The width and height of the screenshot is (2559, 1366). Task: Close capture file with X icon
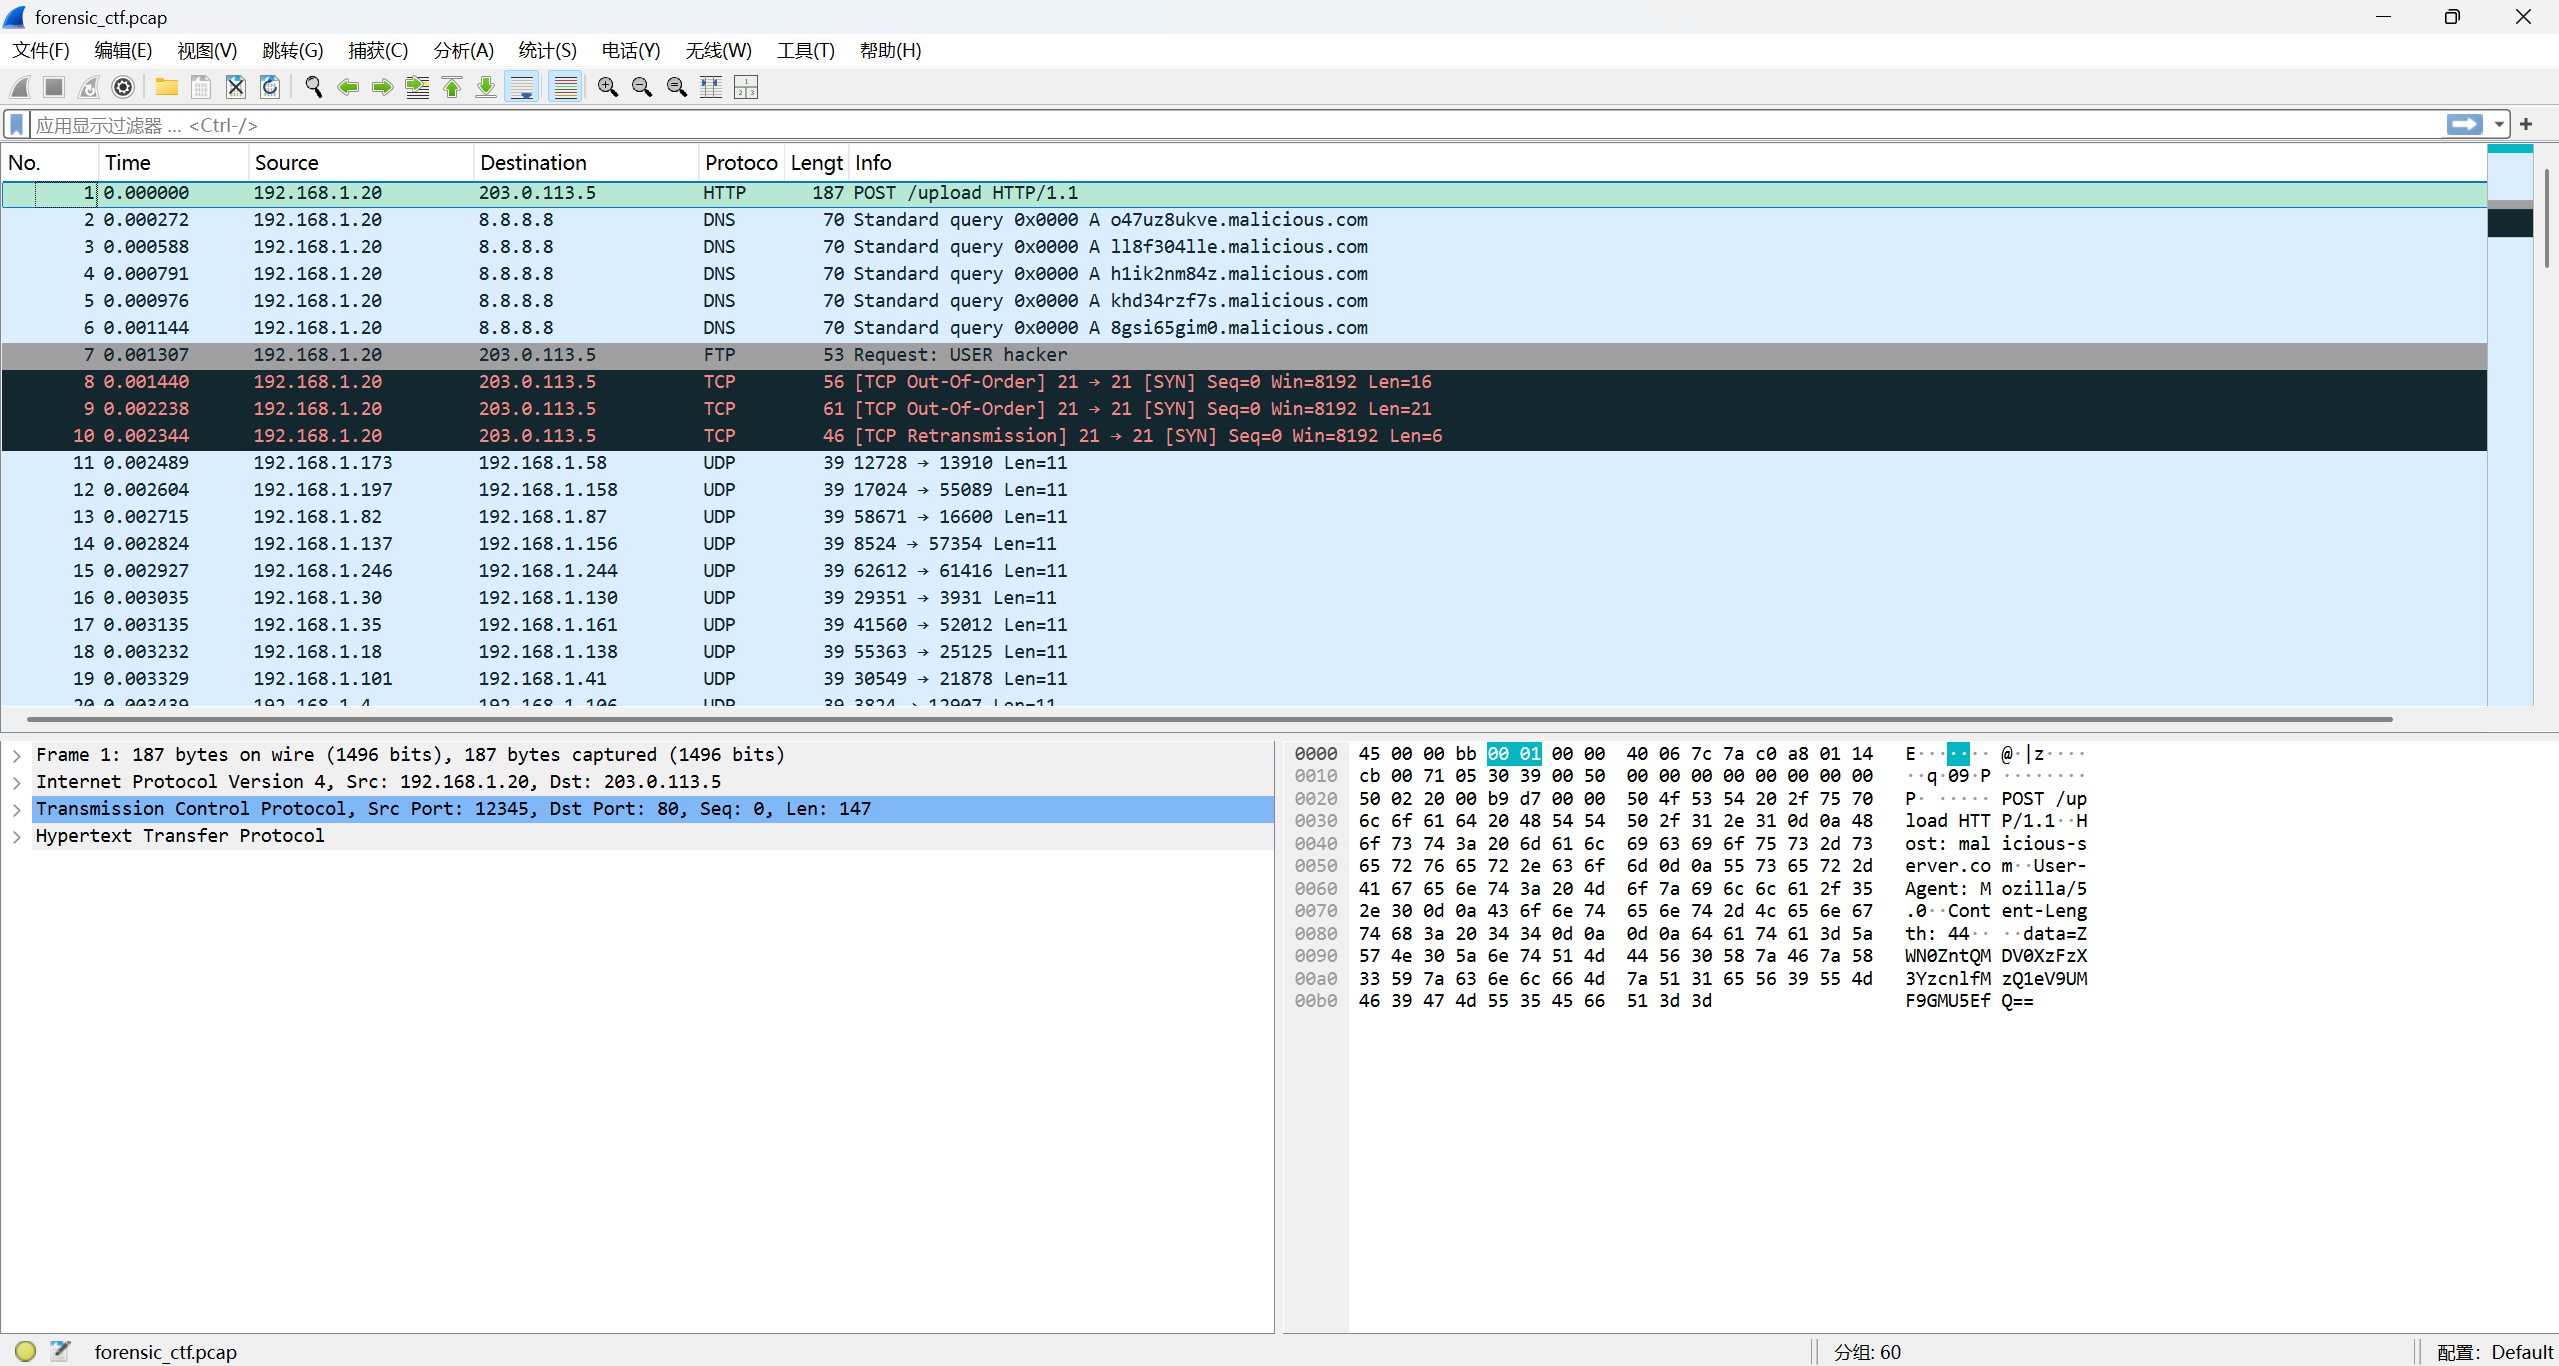click(x=235, y=87)
